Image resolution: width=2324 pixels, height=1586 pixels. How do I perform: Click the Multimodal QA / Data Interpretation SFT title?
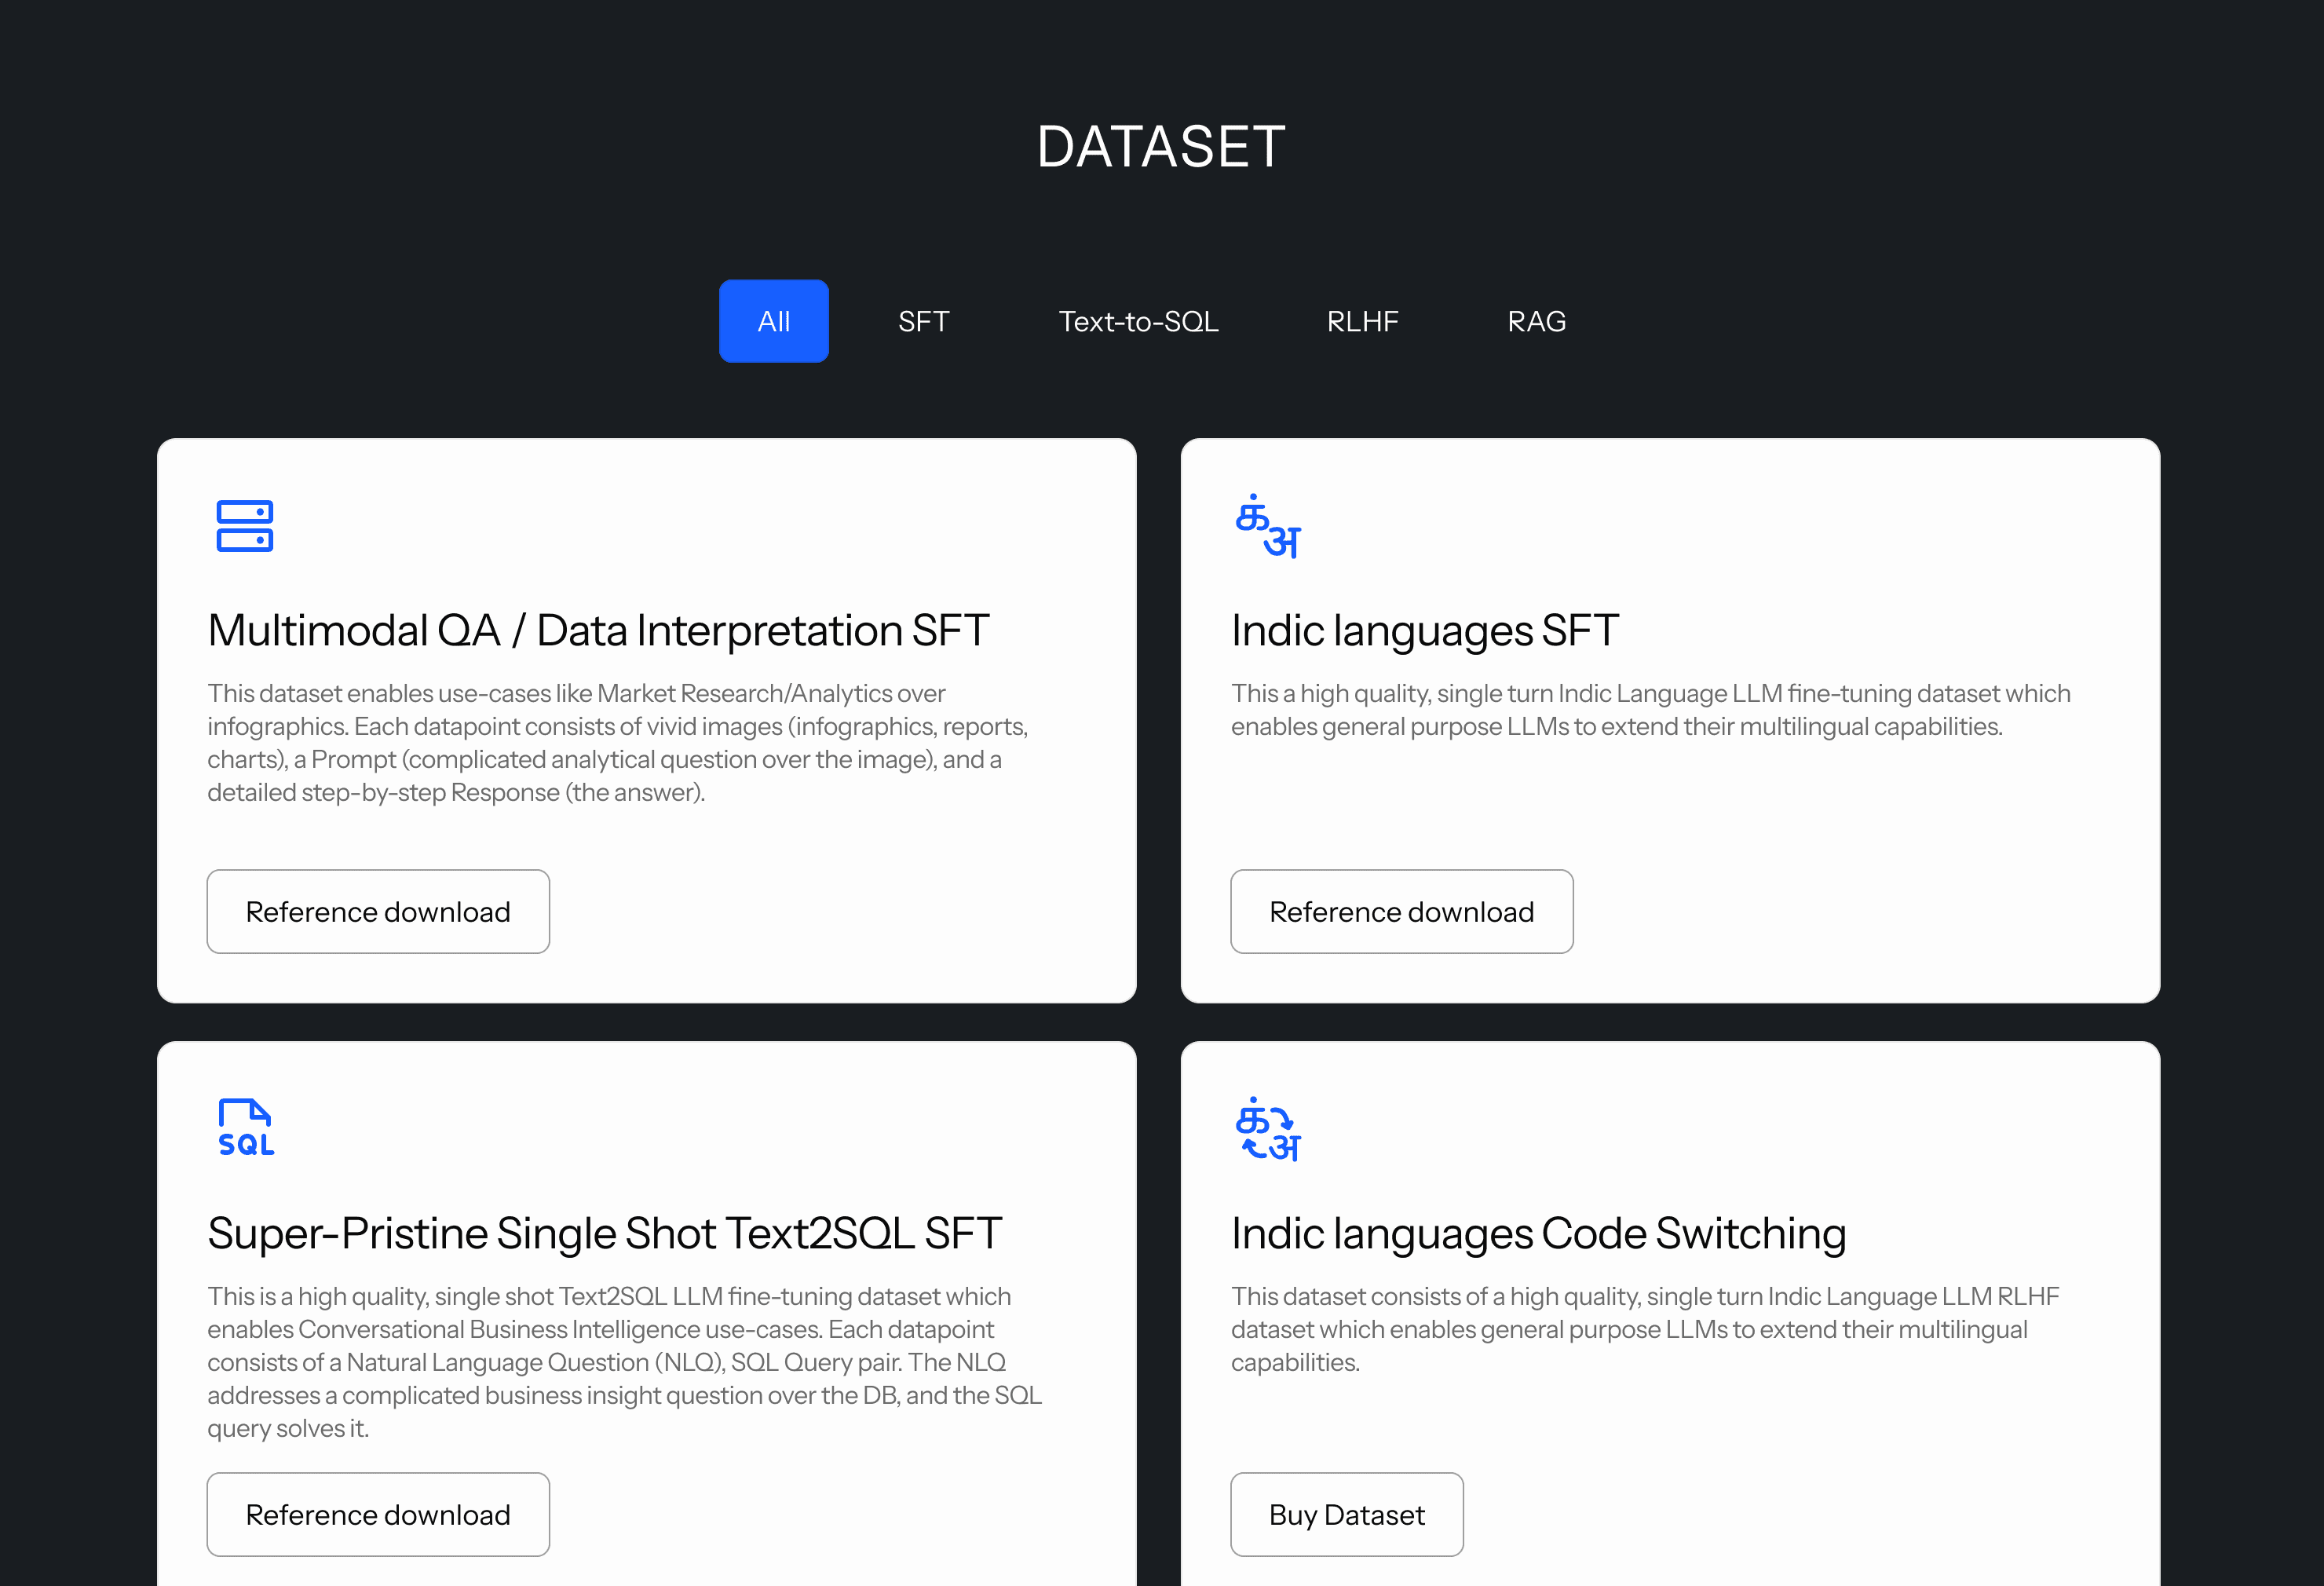[598, 631]
